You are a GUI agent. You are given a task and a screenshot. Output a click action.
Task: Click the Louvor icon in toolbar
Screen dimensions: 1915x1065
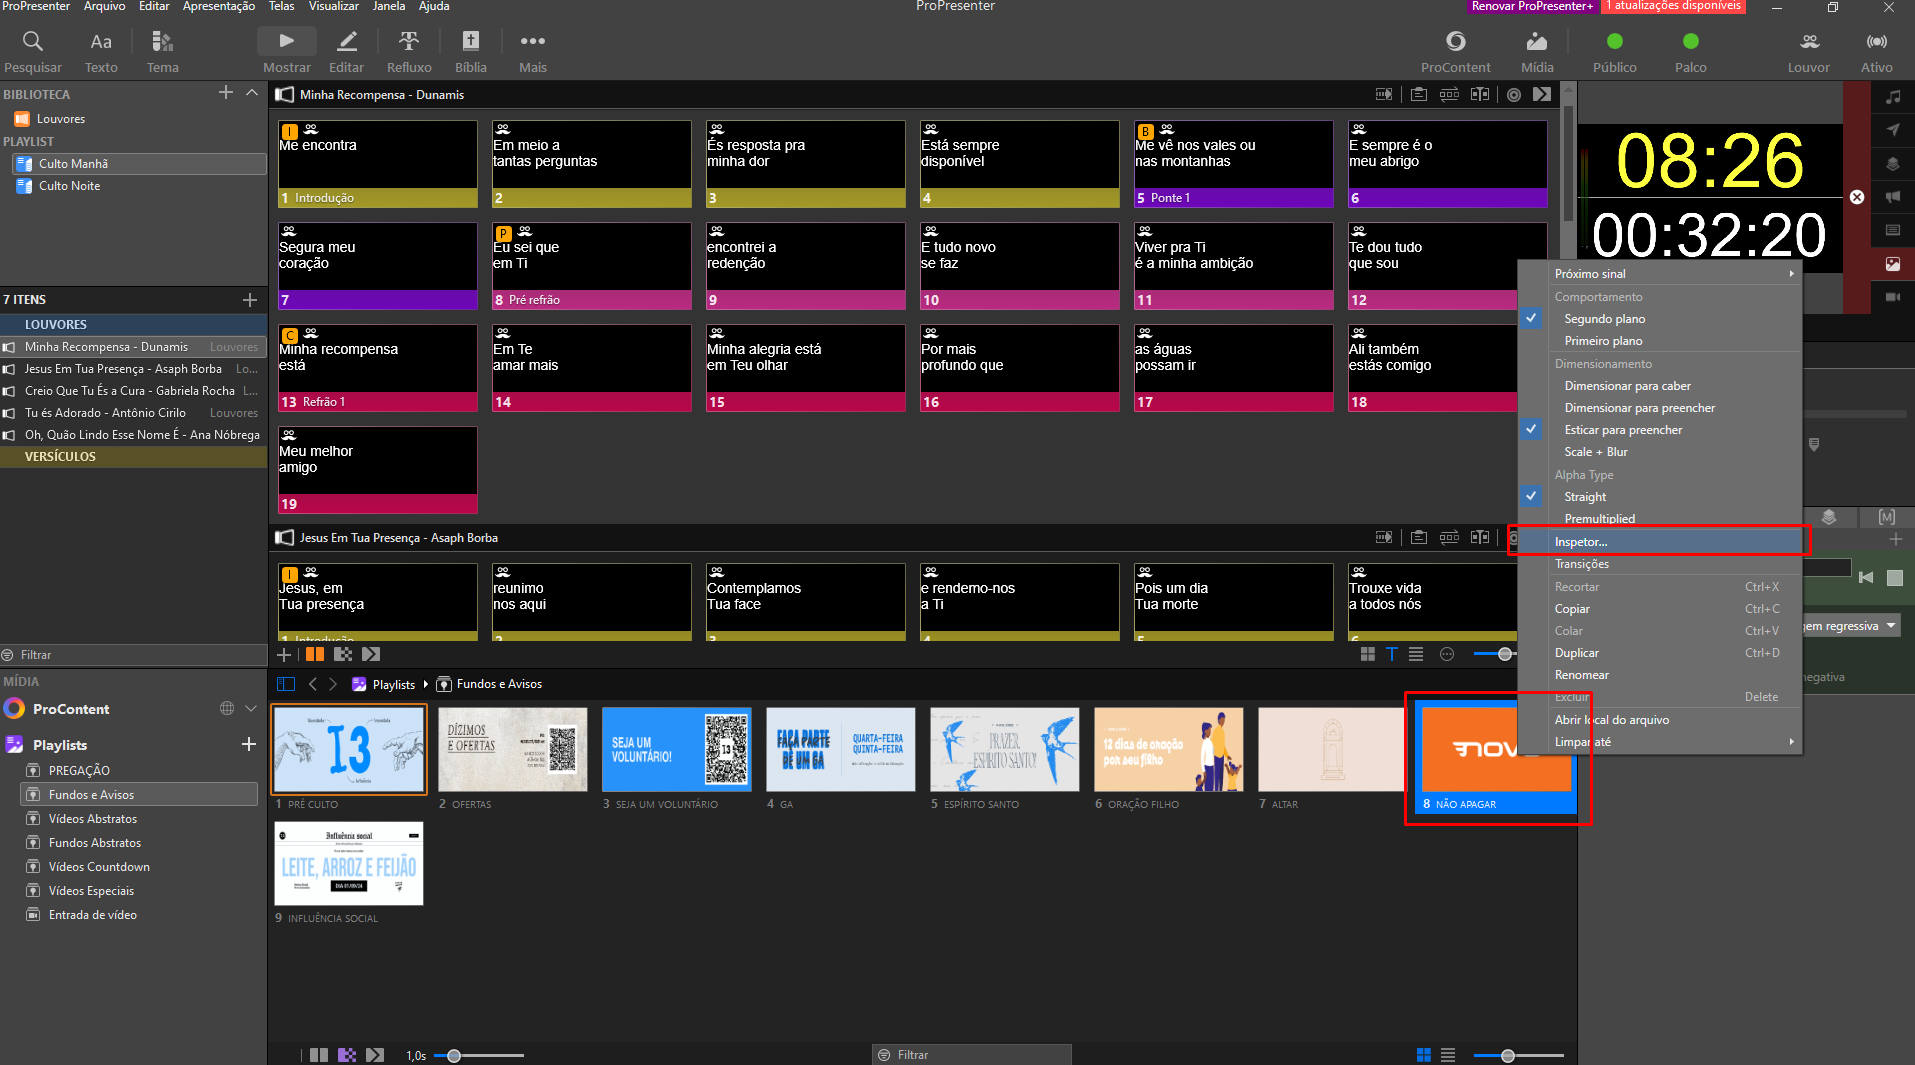pos(1808,51)
